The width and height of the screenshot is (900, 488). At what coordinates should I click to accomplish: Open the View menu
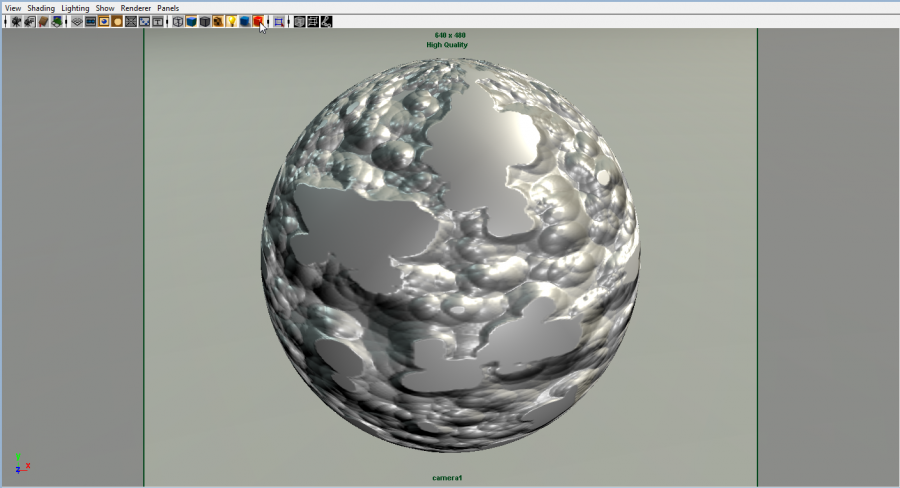(x=13, y=8)
